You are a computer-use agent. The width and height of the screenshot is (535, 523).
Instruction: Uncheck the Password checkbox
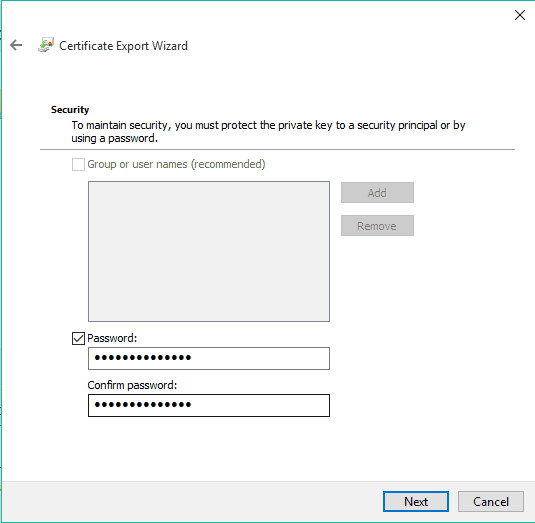coord(78,338)
